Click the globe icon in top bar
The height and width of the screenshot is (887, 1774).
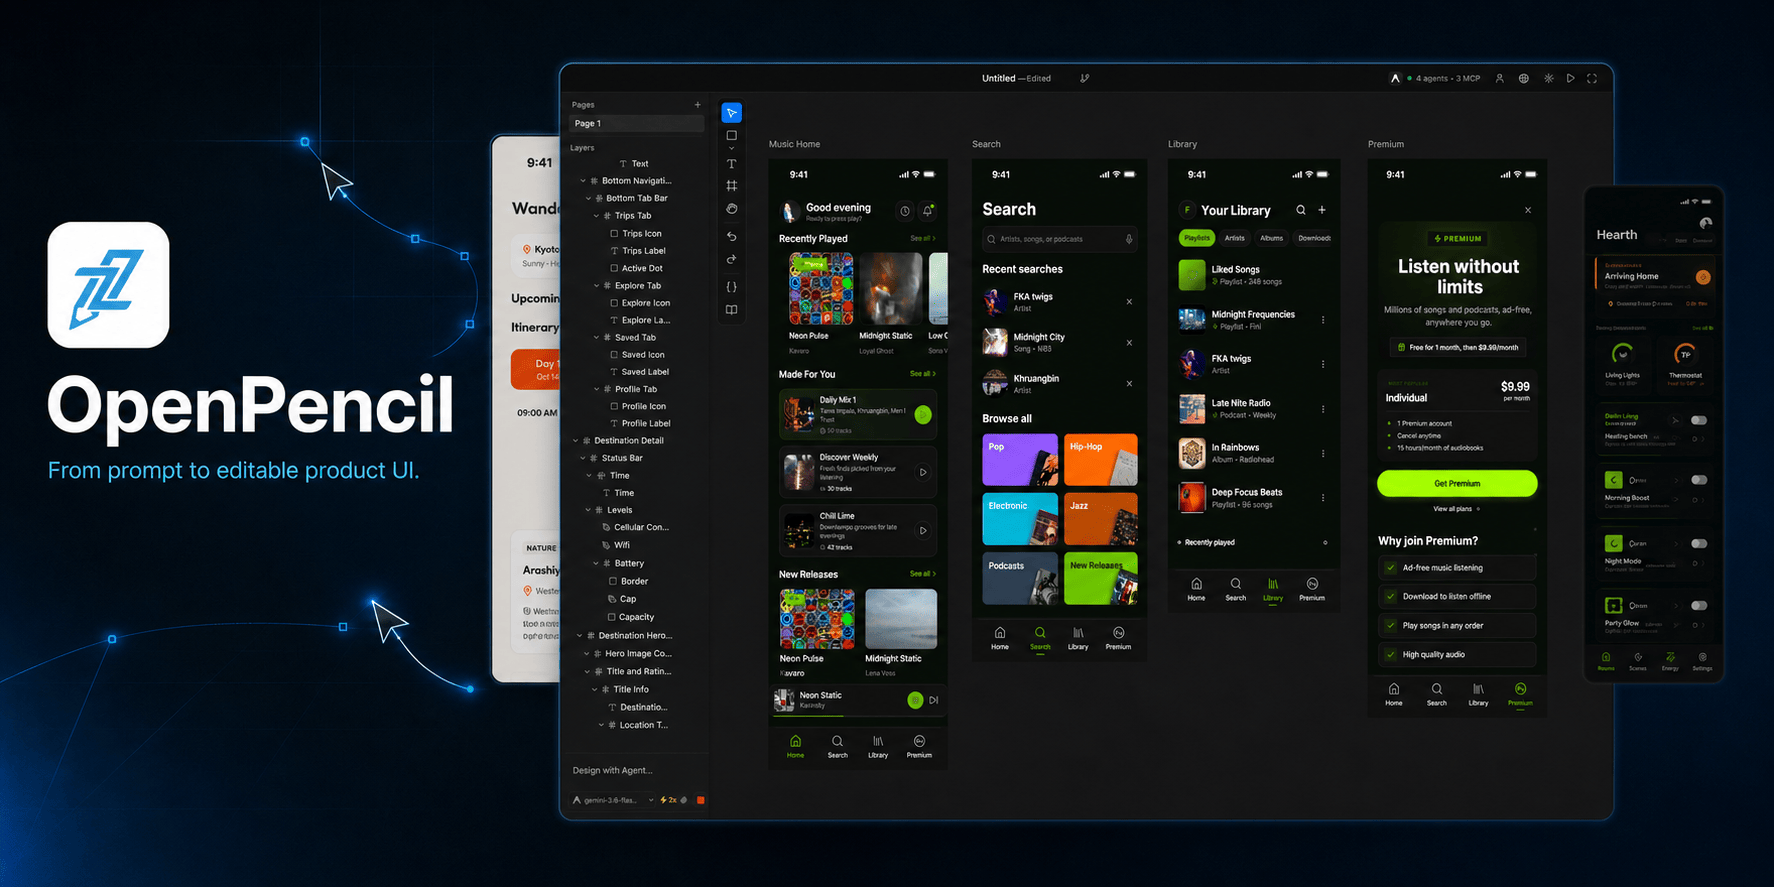[x=1524, y=78]
